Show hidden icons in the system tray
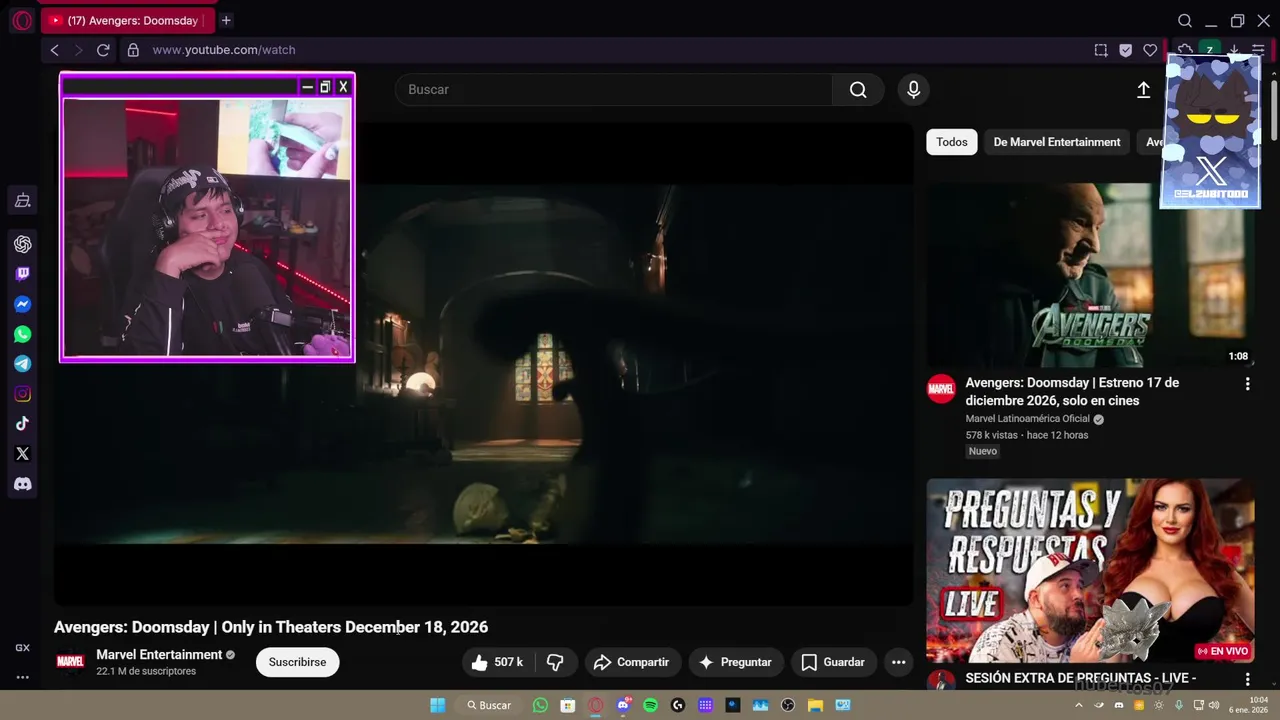 pyautogui.click(x=1078, y=706)
